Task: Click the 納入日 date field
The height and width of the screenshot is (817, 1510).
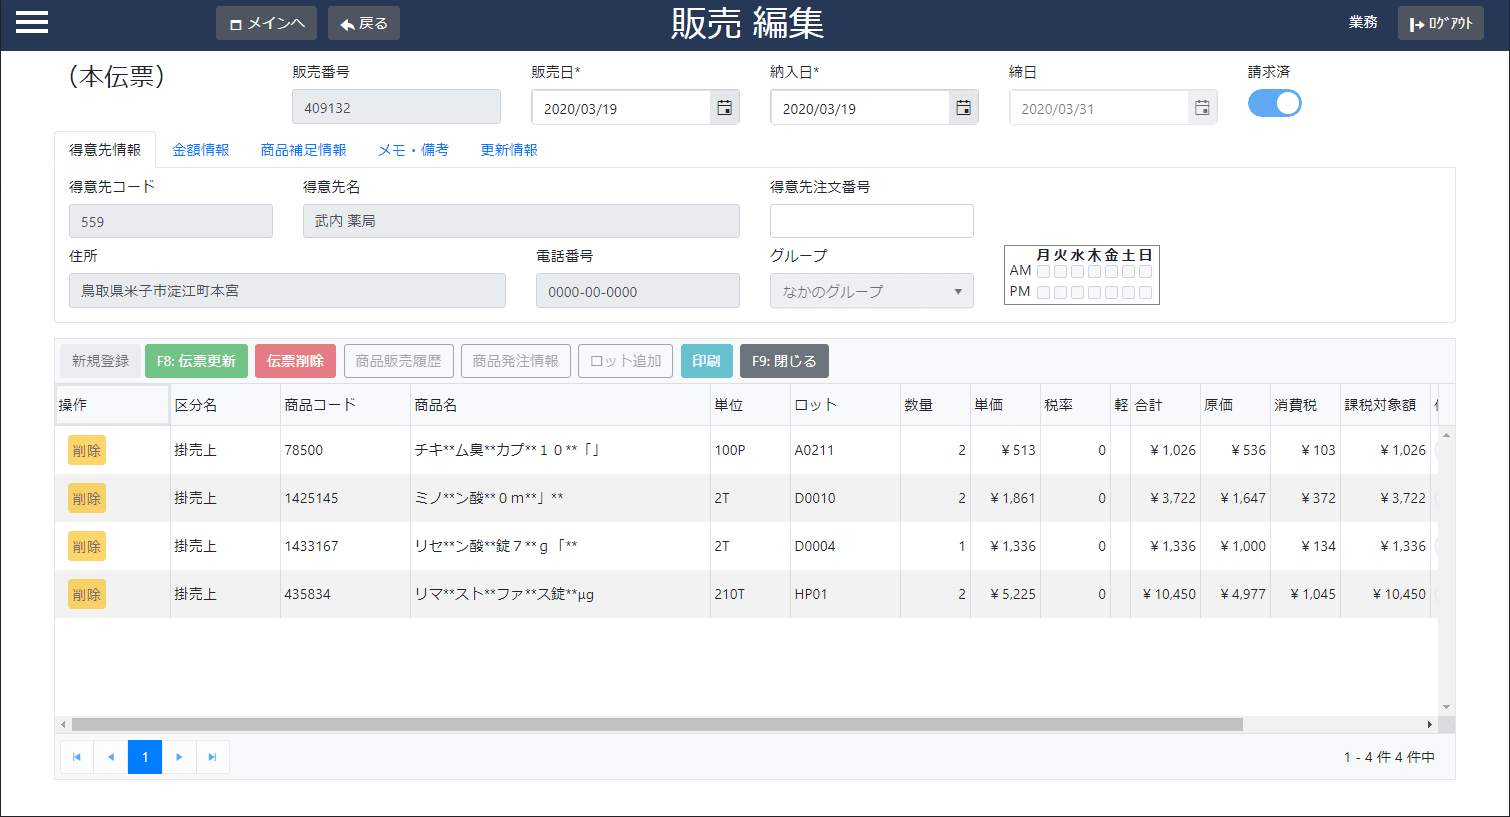Action: click(x=860, y=108)
